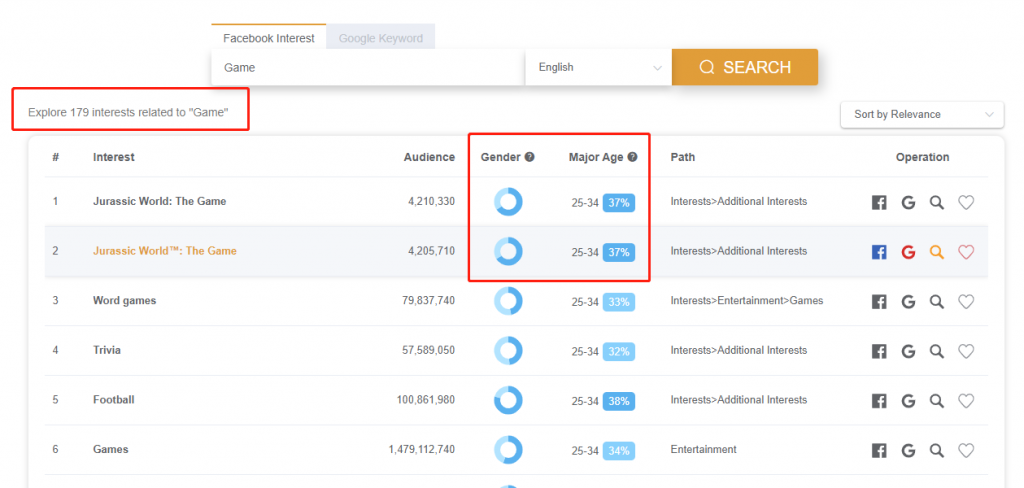Switch to Google Keyword tab

(x=381, y=38)
